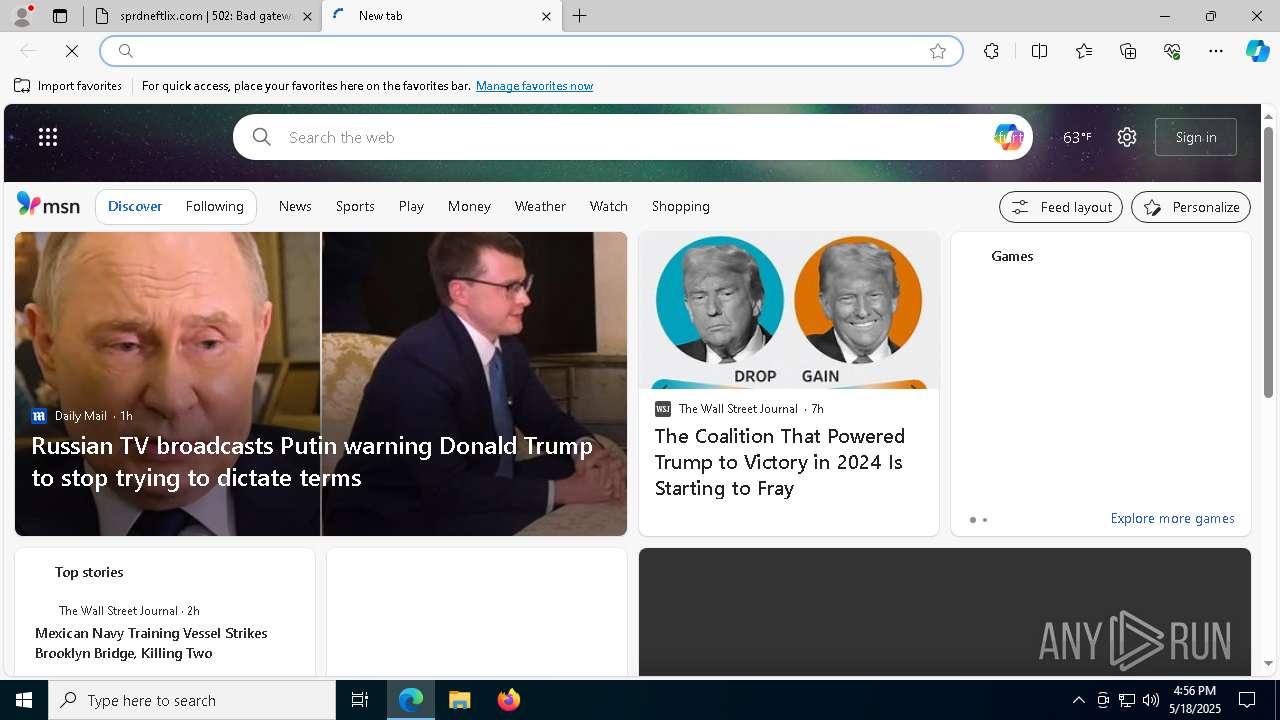Open the Putin warning Trump story

point(312,461)
